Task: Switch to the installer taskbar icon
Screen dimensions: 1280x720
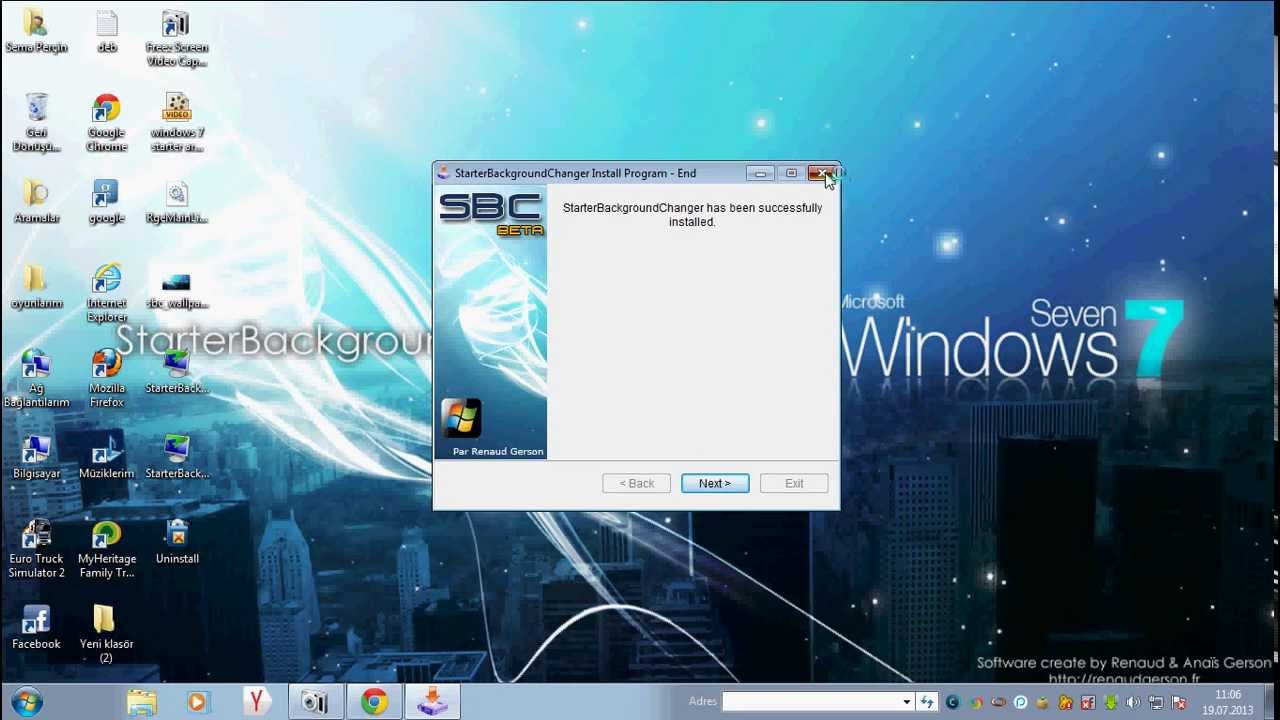Action: pyautogui.click(x=433, y=702)
